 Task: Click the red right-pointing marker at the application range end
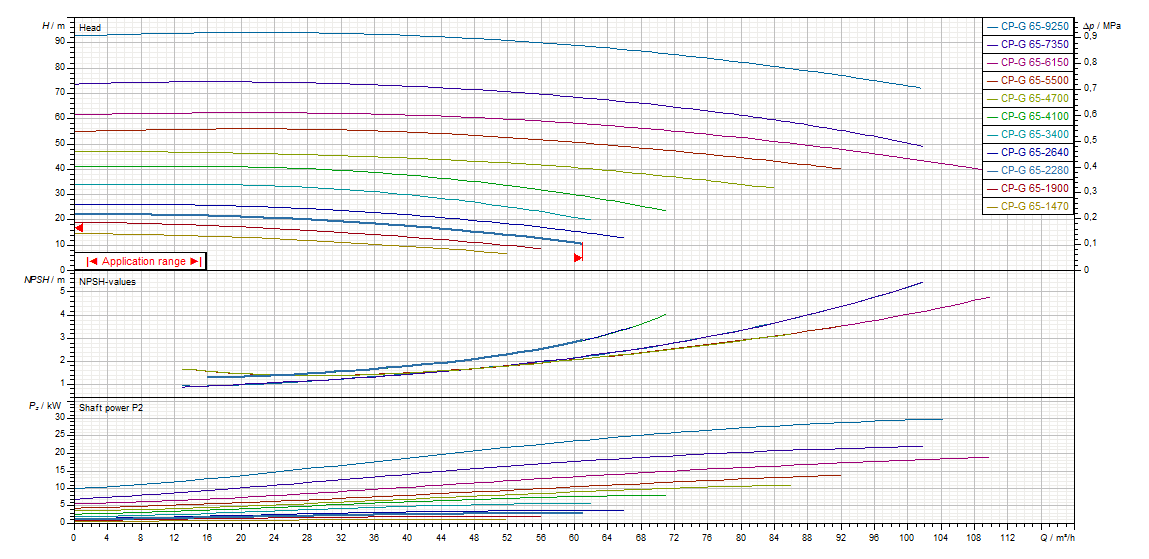pyautogui.click(x=577, y=258)
